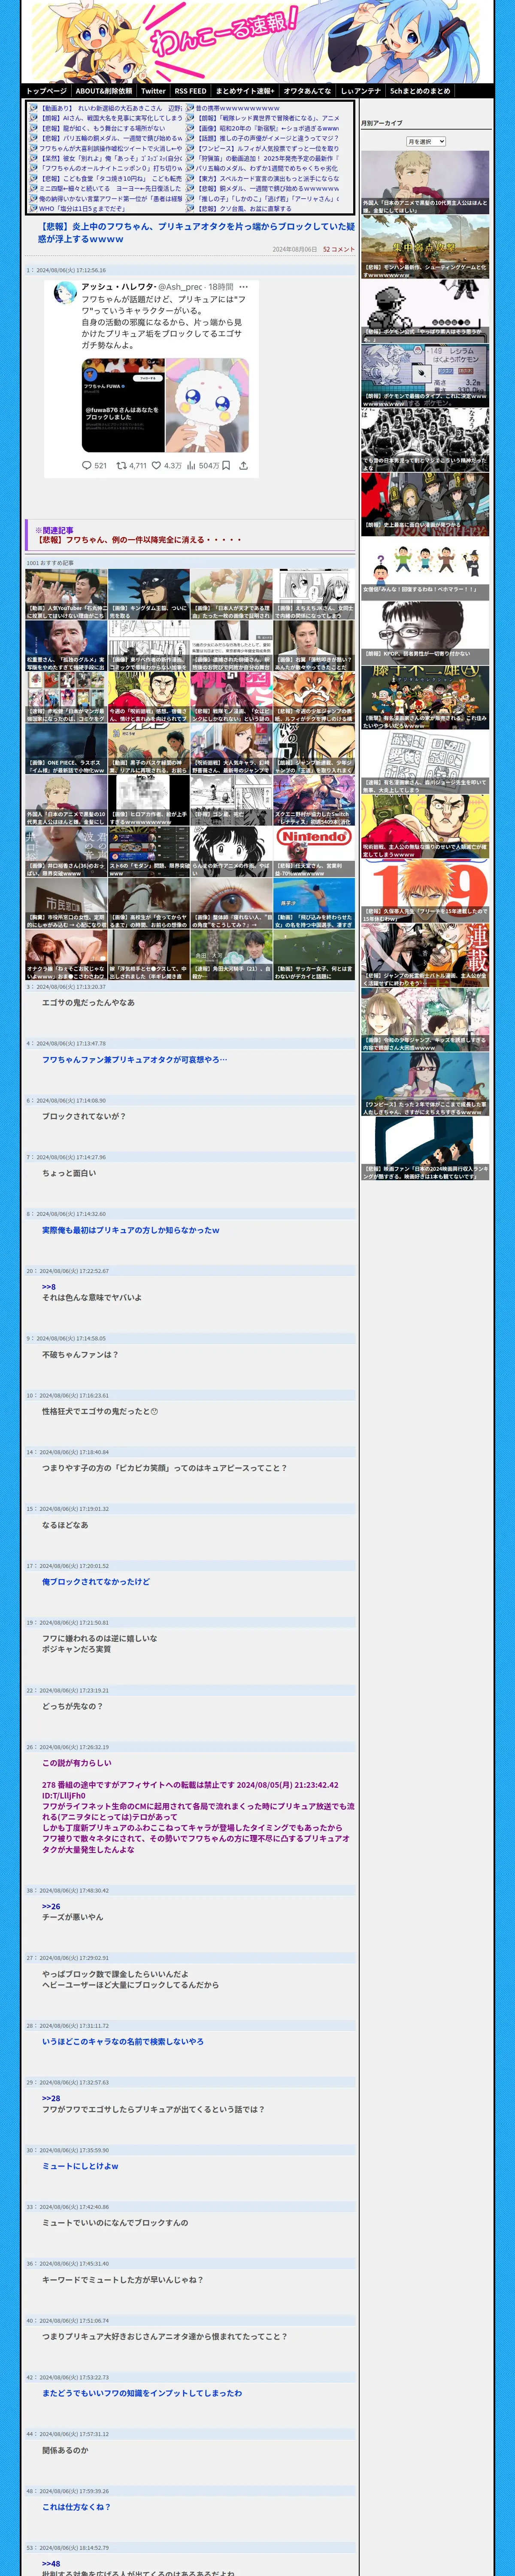Open the Twitter nav link
The image size is (515, 2576).
[x=153, y=91]
